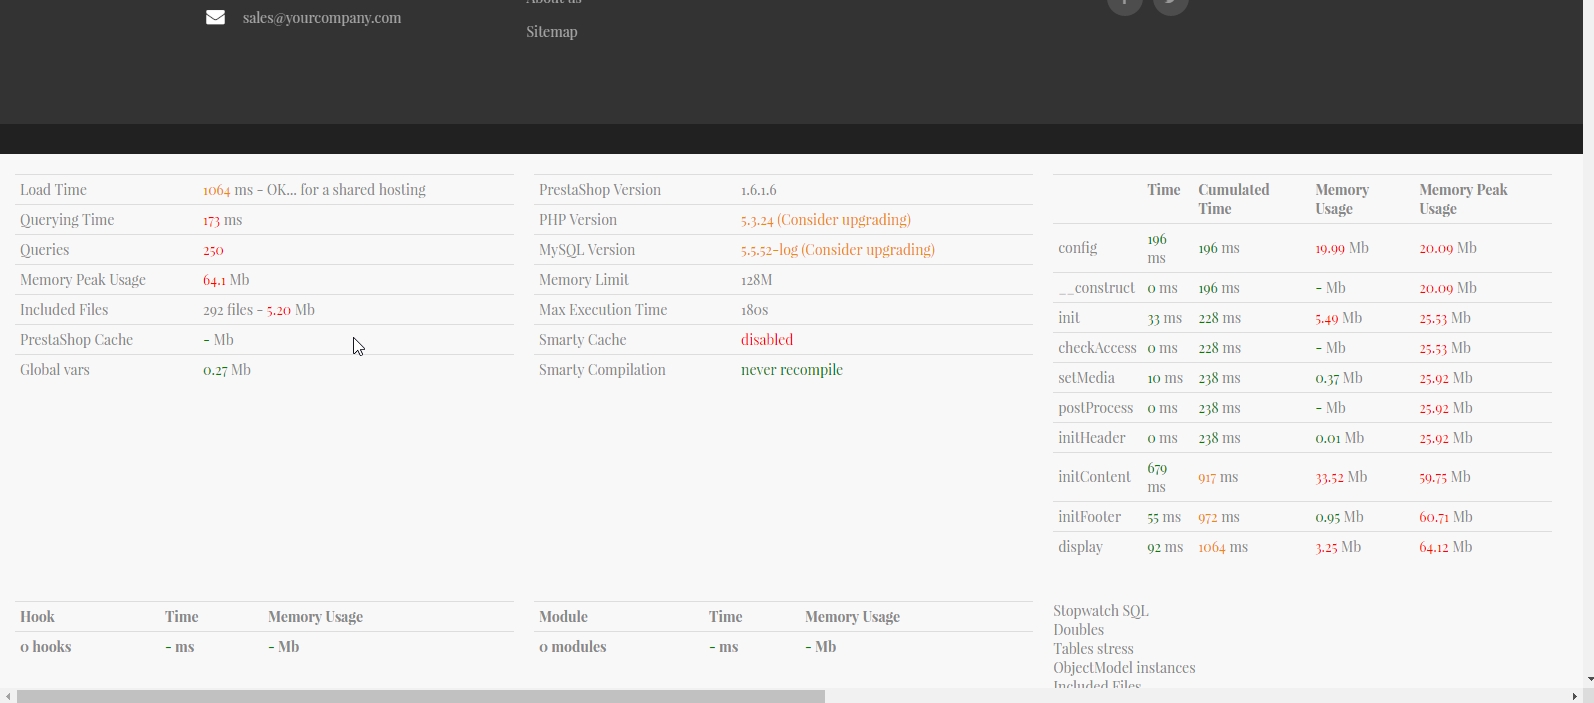Viewport: 1594px width, 703px height.
Task: Select the PrestaShop Cache row label
Action: pos(76,340)
